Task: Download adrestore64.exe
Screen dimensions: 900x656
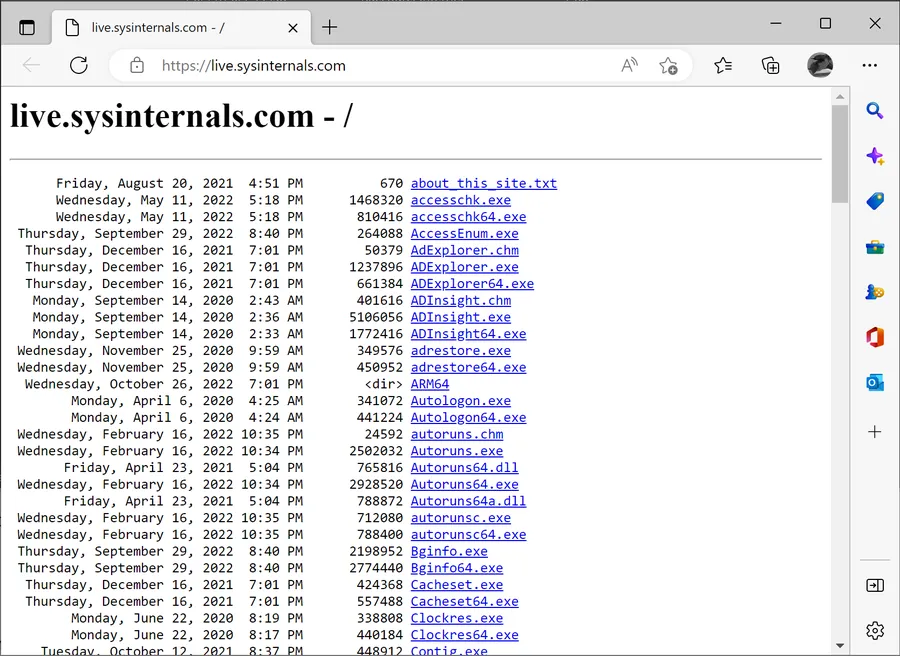Action: coord(468,367)
